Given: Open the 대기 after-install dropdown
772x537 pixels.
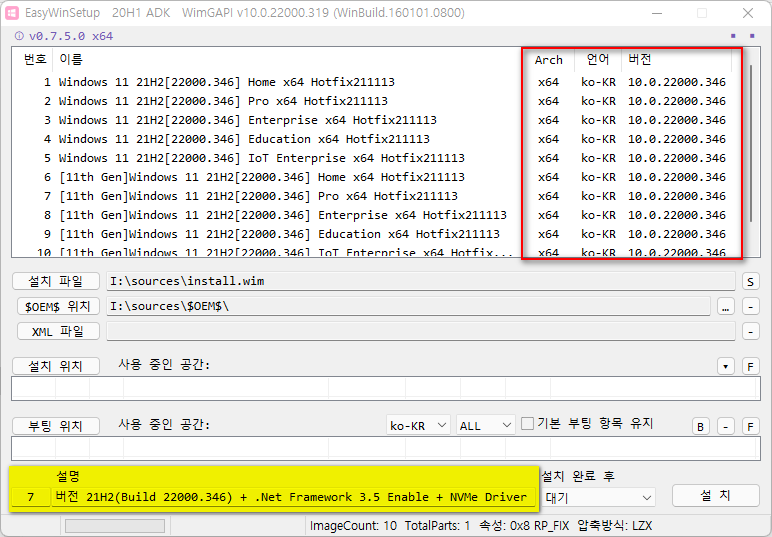Looking at the screenshot, I should tap(599, 497).
